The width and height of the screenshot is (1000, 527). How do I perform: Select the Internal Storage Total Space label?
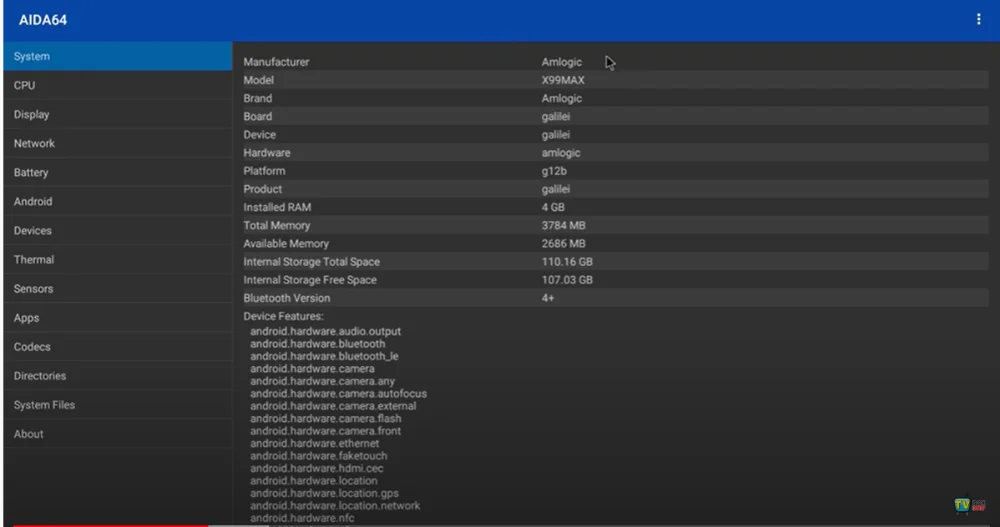[311, 262]
